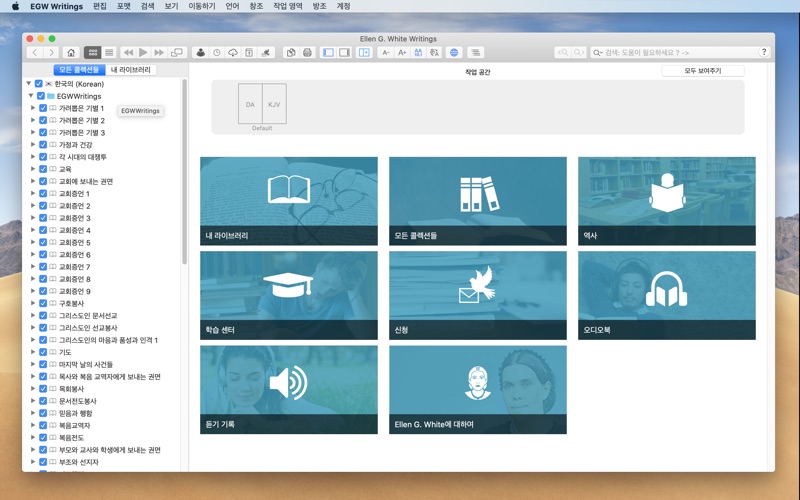Click the export upload box icon
The image size is (800, 500).
pyautogui.click(x=249, y=53)
